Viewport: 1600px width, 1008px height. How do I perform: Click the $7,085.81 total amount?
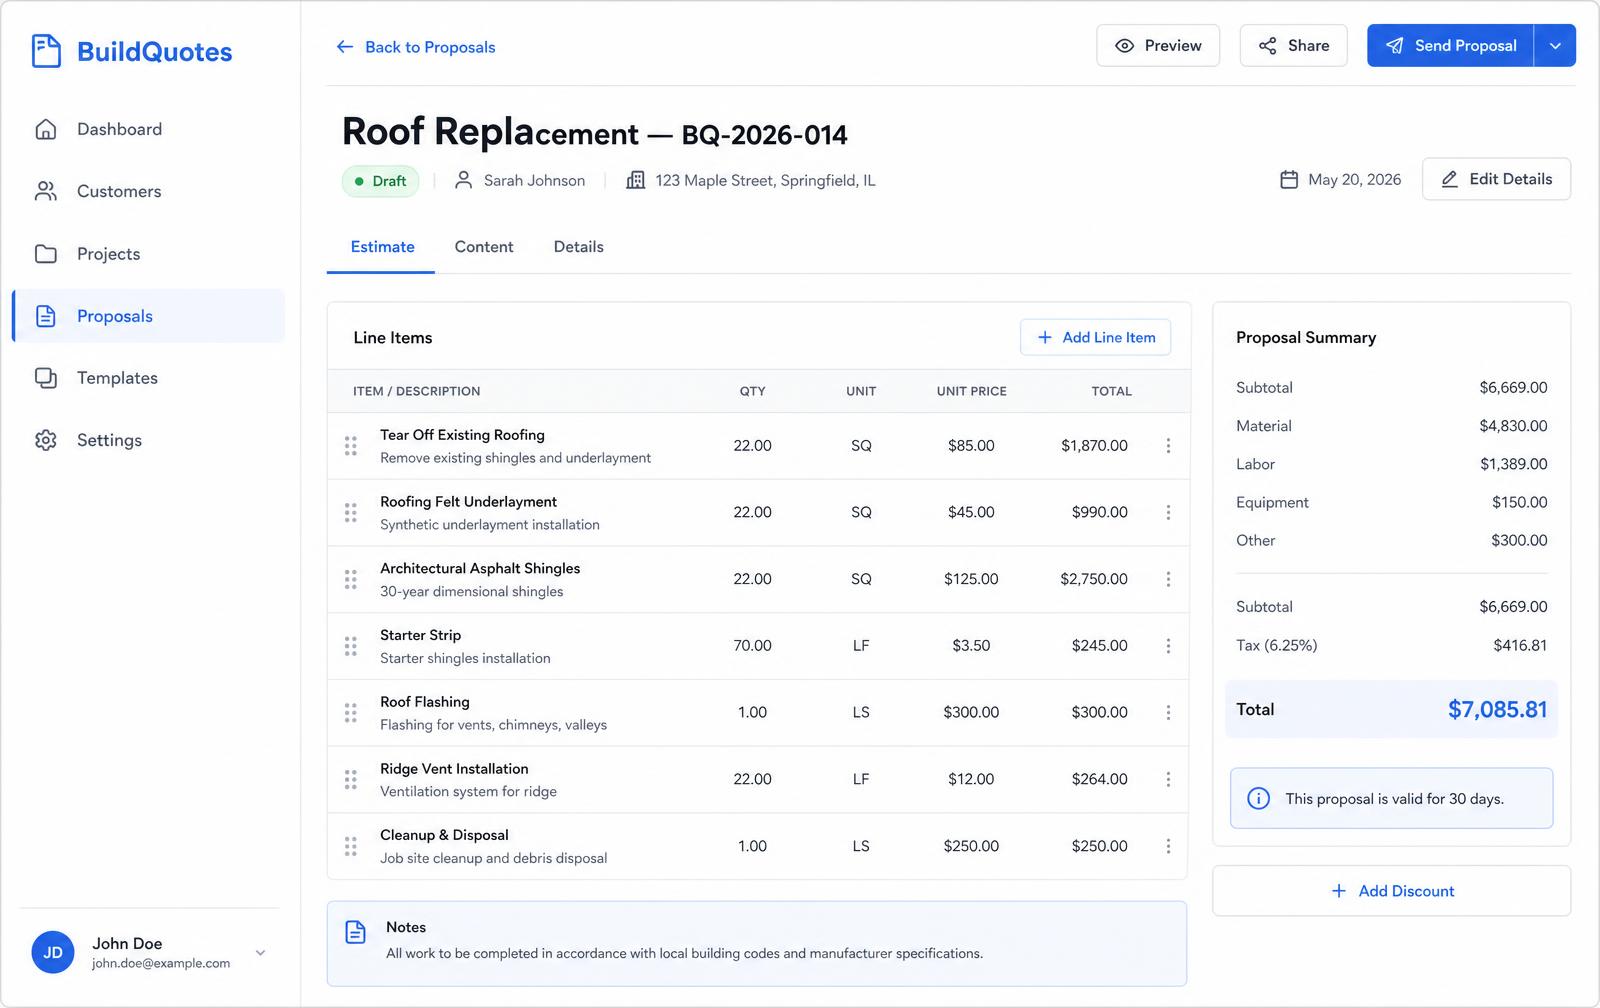click(1497, 710)
